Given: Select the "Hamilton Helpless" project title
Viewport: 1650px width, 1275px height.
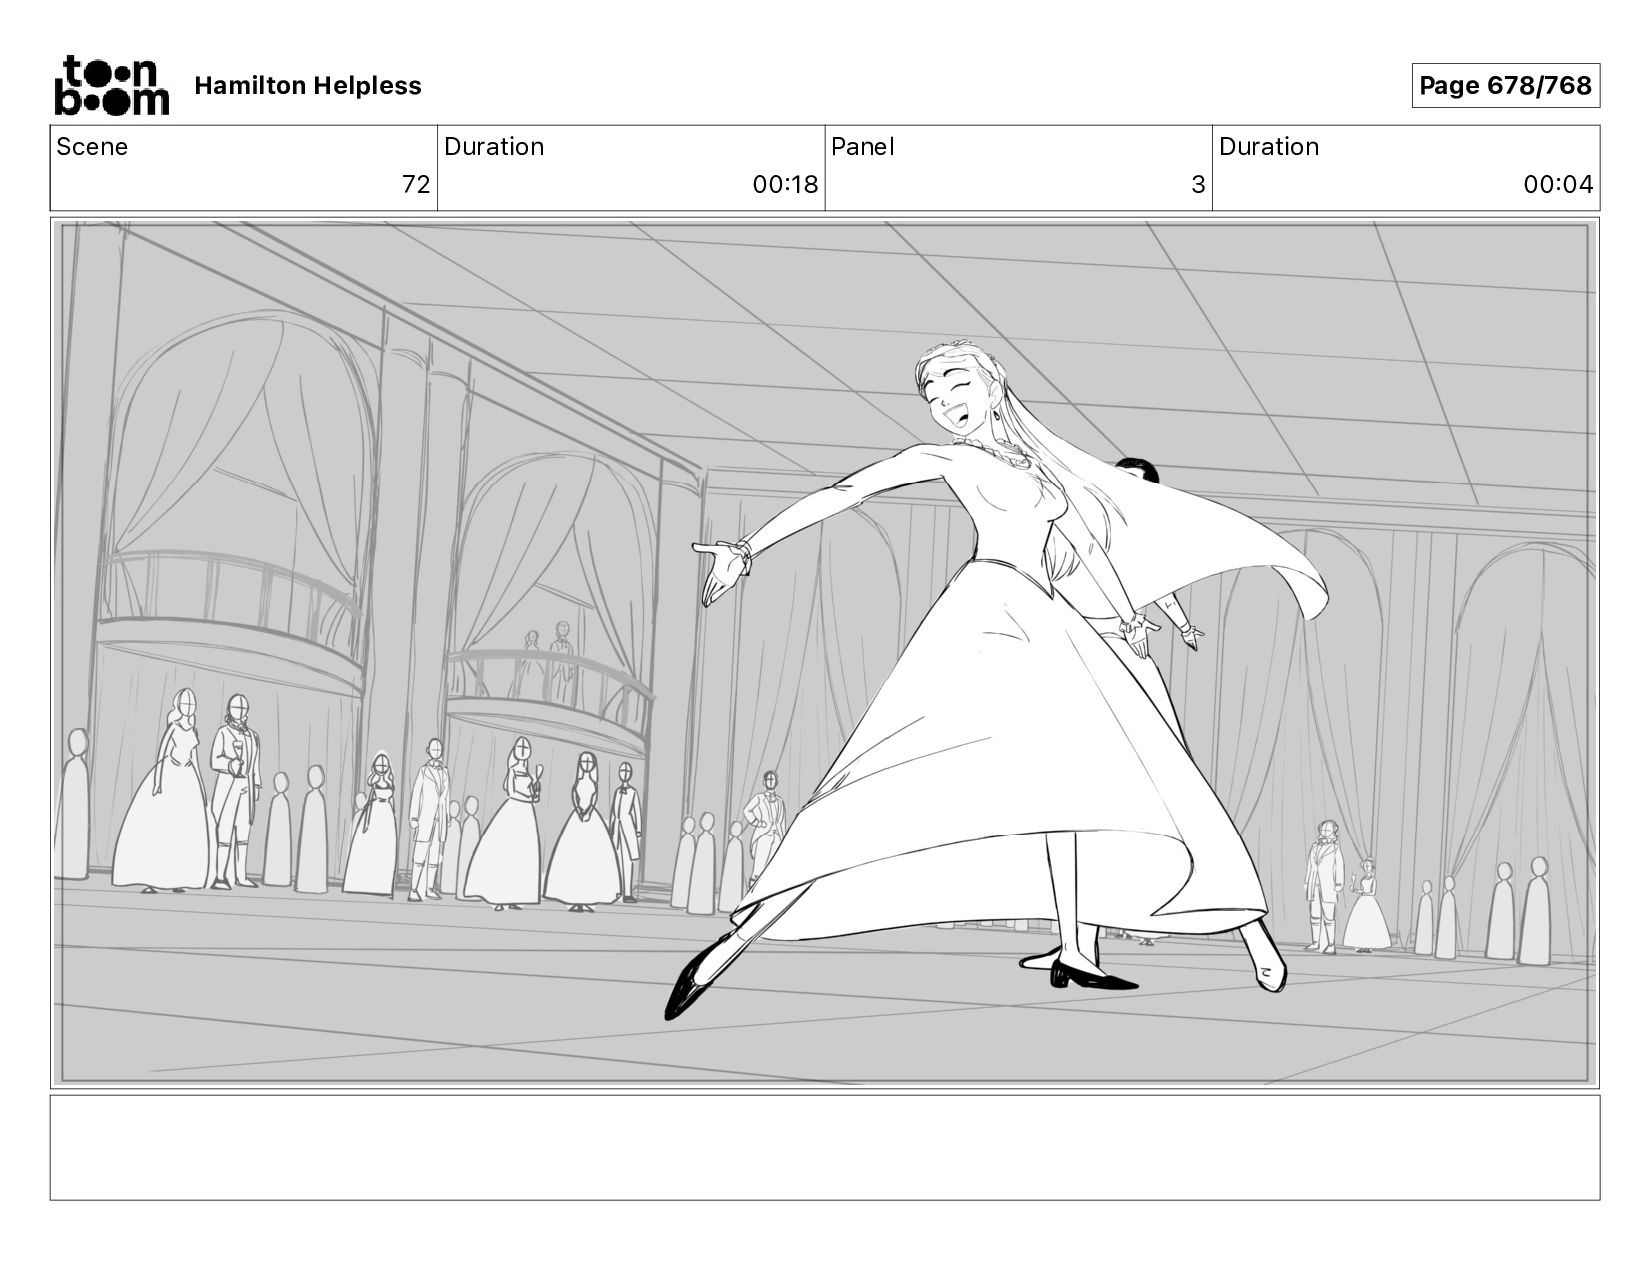Looking at the screenshot, I should pos(308,86).
